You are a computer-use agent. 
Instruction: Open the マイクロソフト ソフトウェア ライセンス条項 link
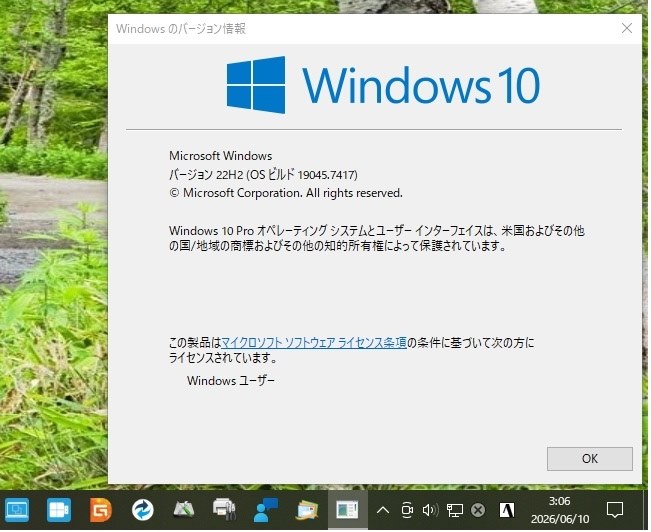click(315, 344)
